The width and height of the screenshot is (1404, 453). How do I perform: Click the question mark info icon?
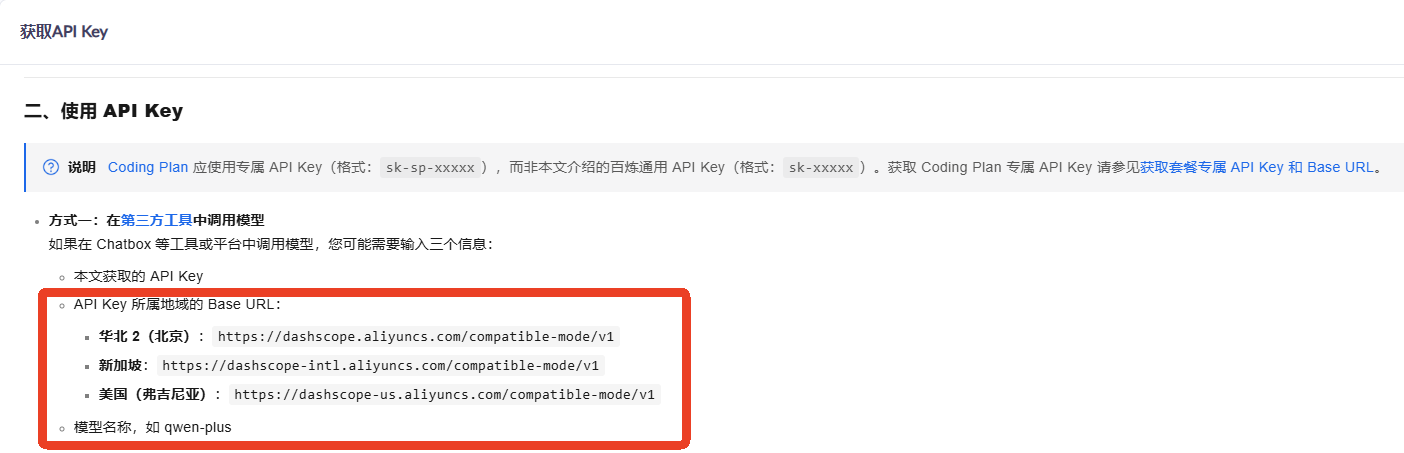(x=51, y=167)
